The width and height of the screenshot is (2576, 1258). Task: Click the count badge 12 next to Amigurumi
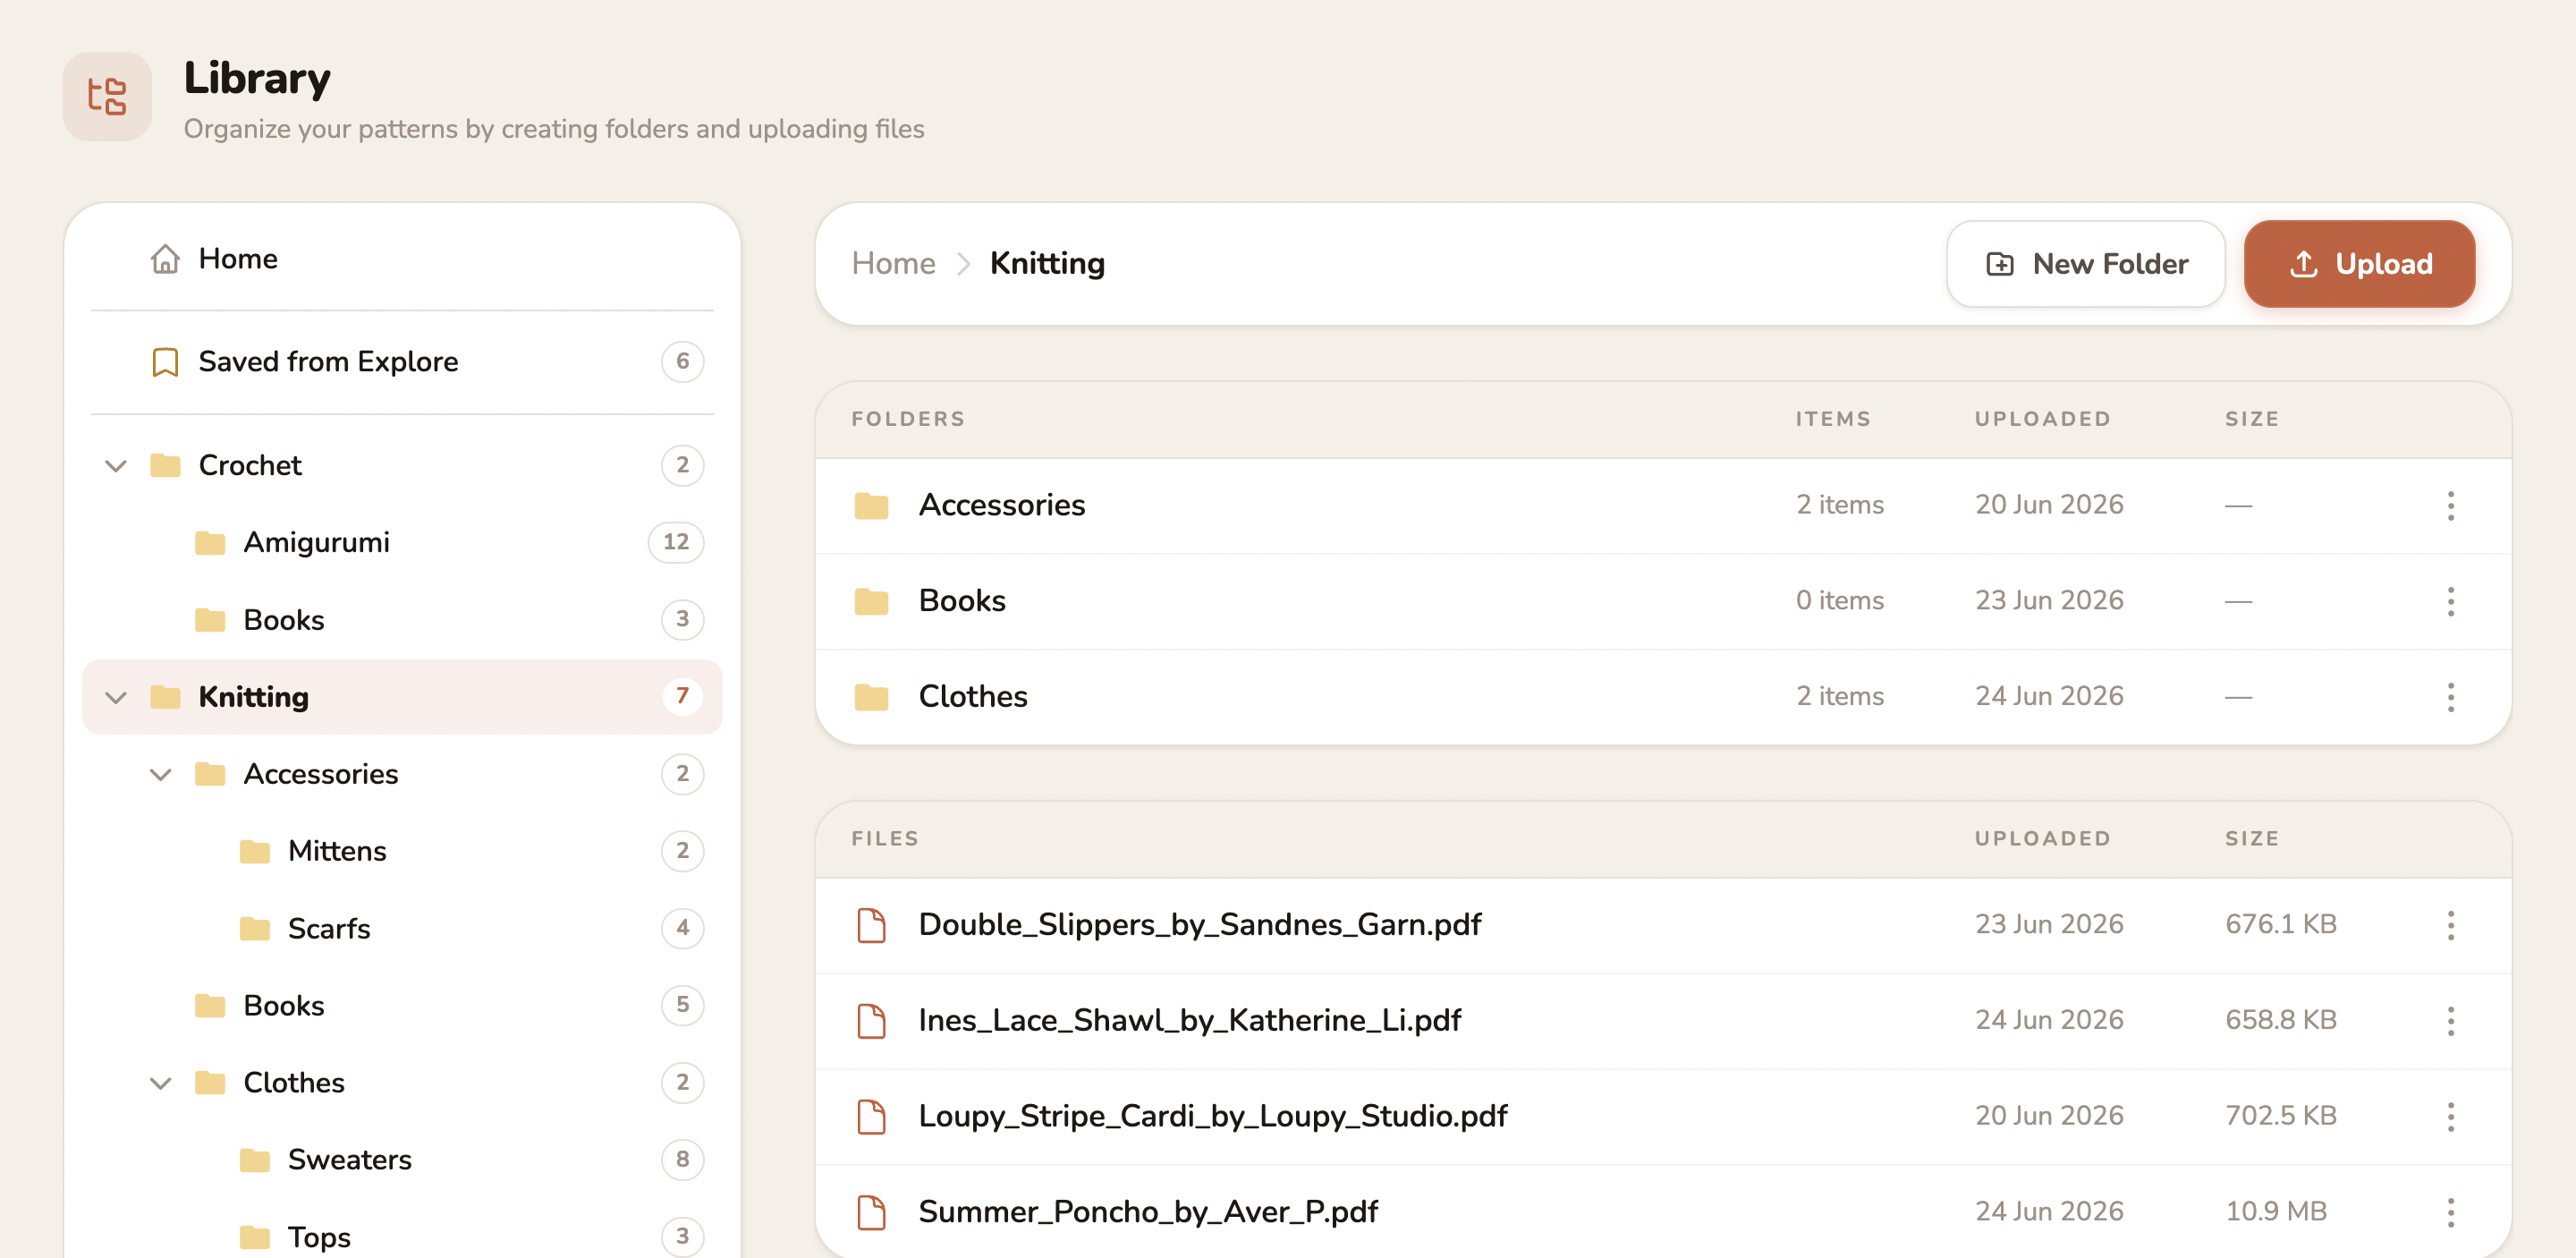pos(676,542)
